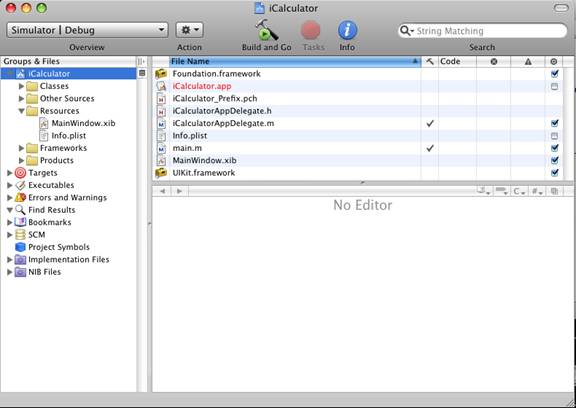Open the Simulator | Debug overview dropdown
Viewport: 576px width, 408px height.
tap(87, 30)
